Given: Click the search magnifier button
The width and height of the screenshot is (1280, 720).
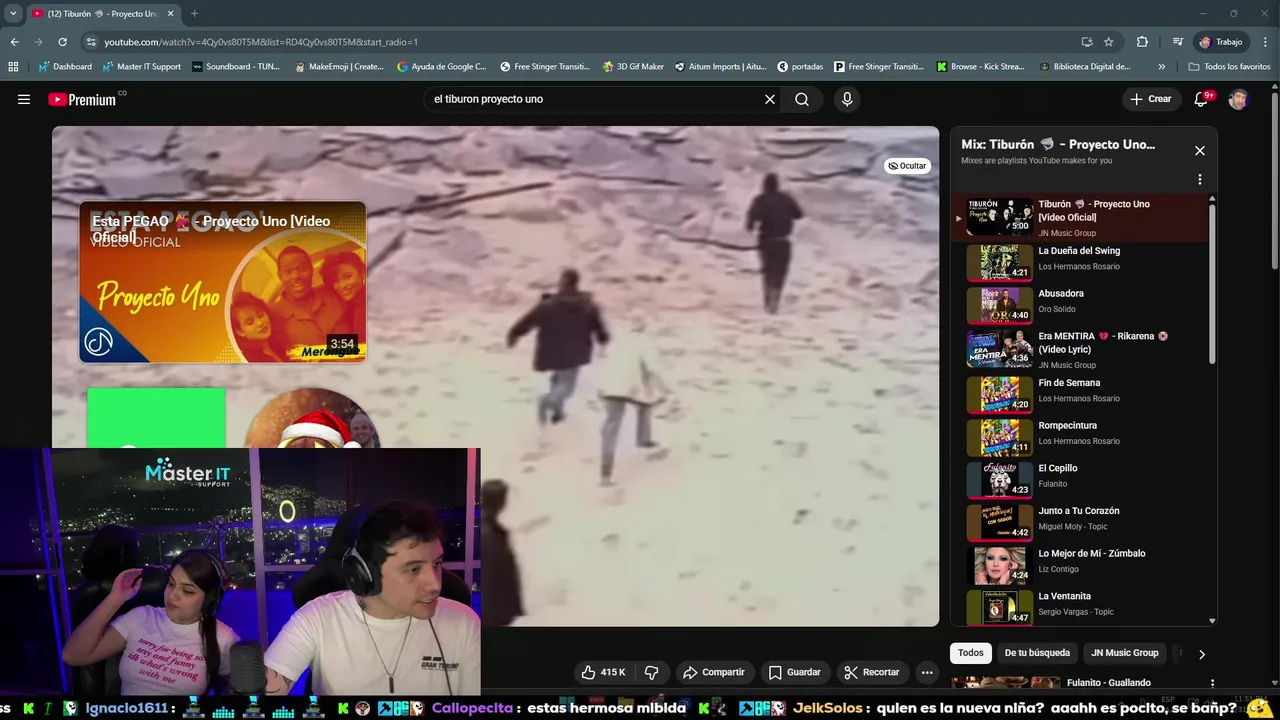Looking at the screenshot, I should click(802, 99).
